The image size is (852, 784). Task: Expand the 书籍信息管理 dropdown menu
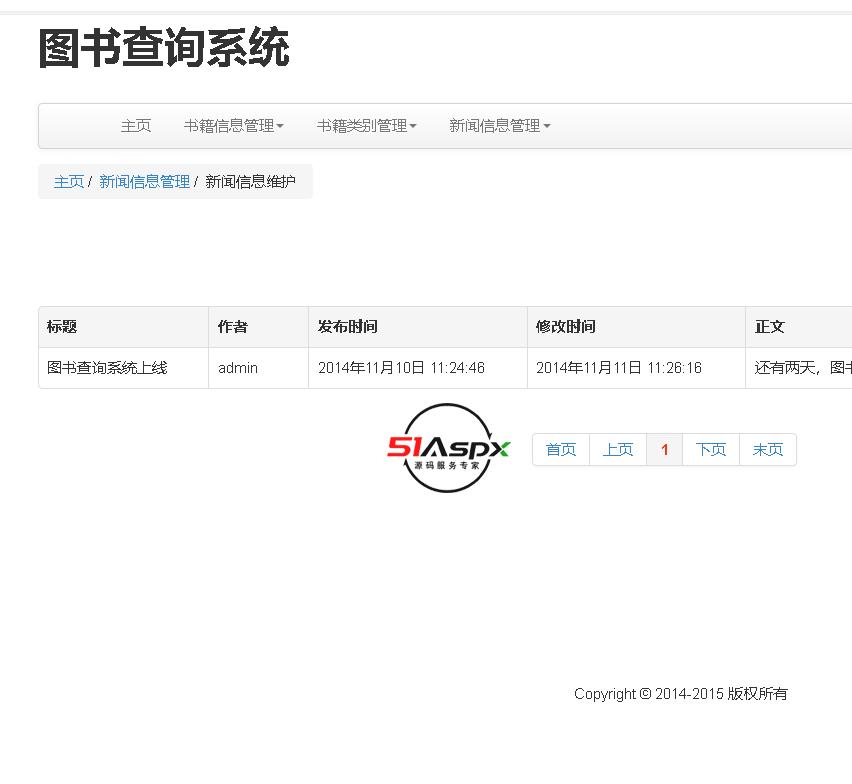(x=234, y=126)
